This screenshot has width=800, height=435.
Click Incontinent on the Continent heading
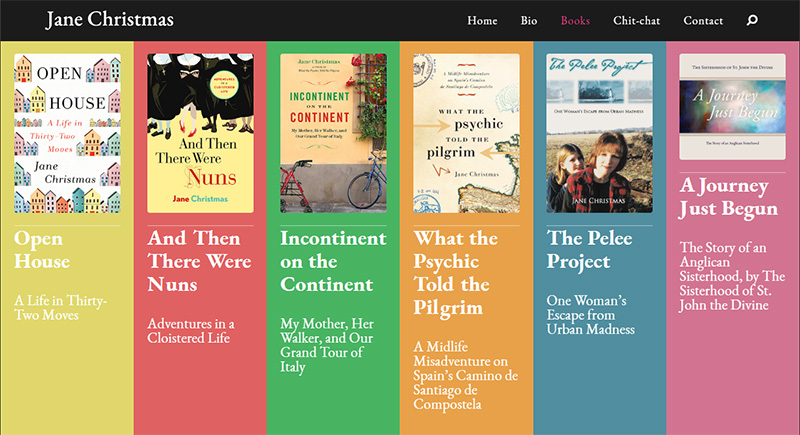click(x=333, y=261)
